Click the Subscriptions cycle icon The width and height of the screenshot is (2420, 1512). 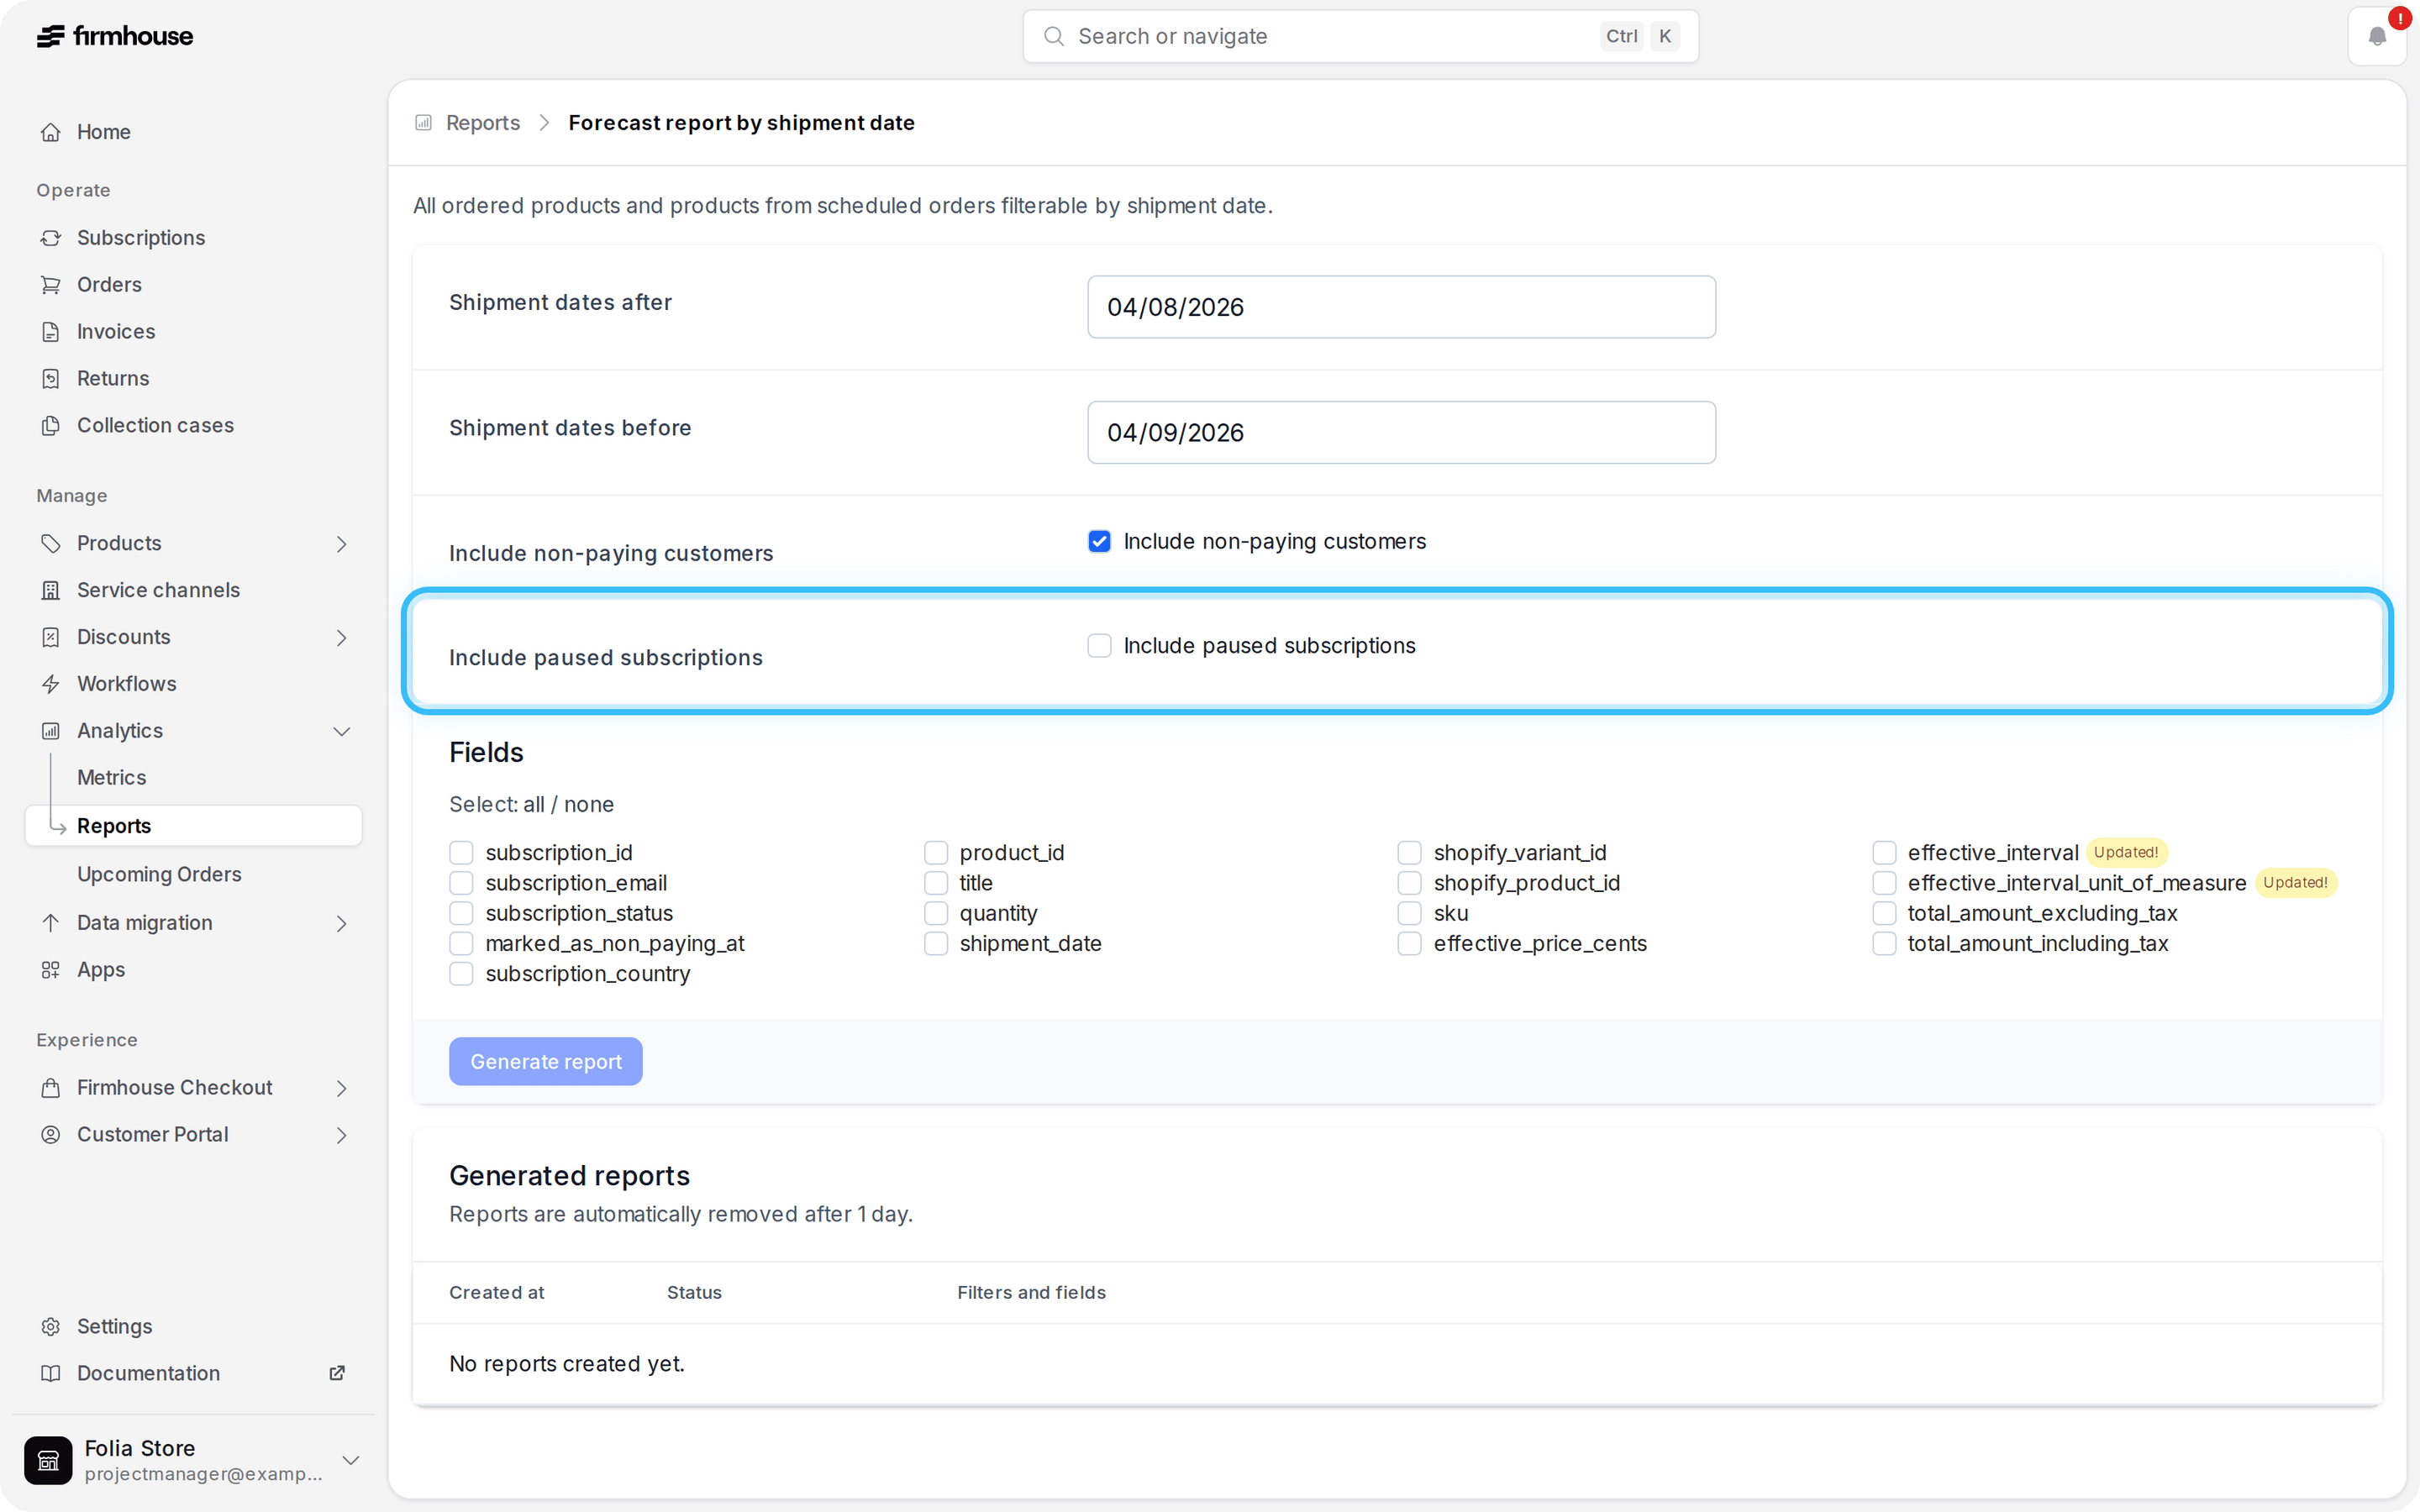pos(50,238)
